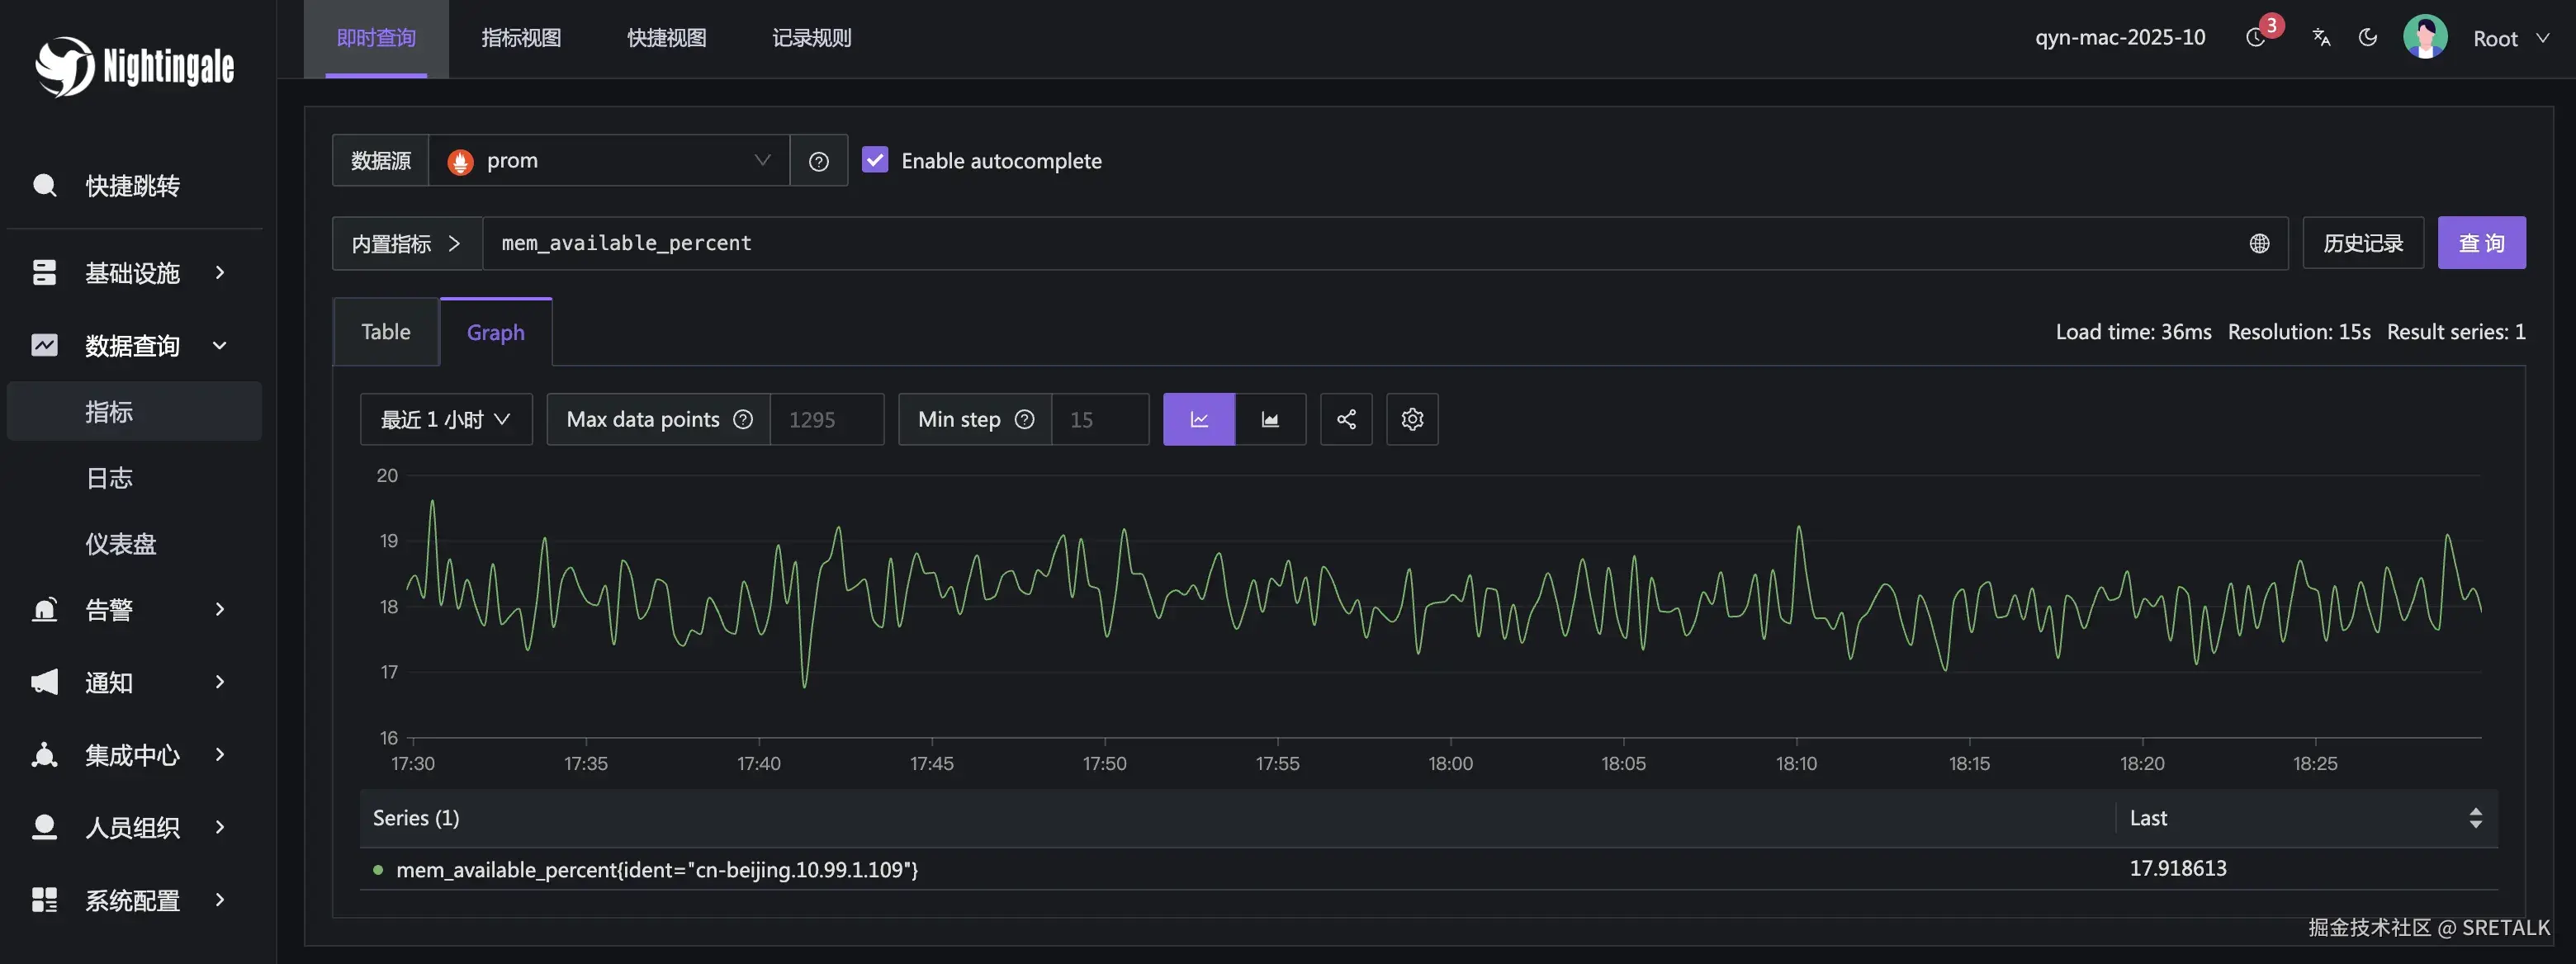Switch to the Table tab
2576x964 pixels.
click(386, 332)
